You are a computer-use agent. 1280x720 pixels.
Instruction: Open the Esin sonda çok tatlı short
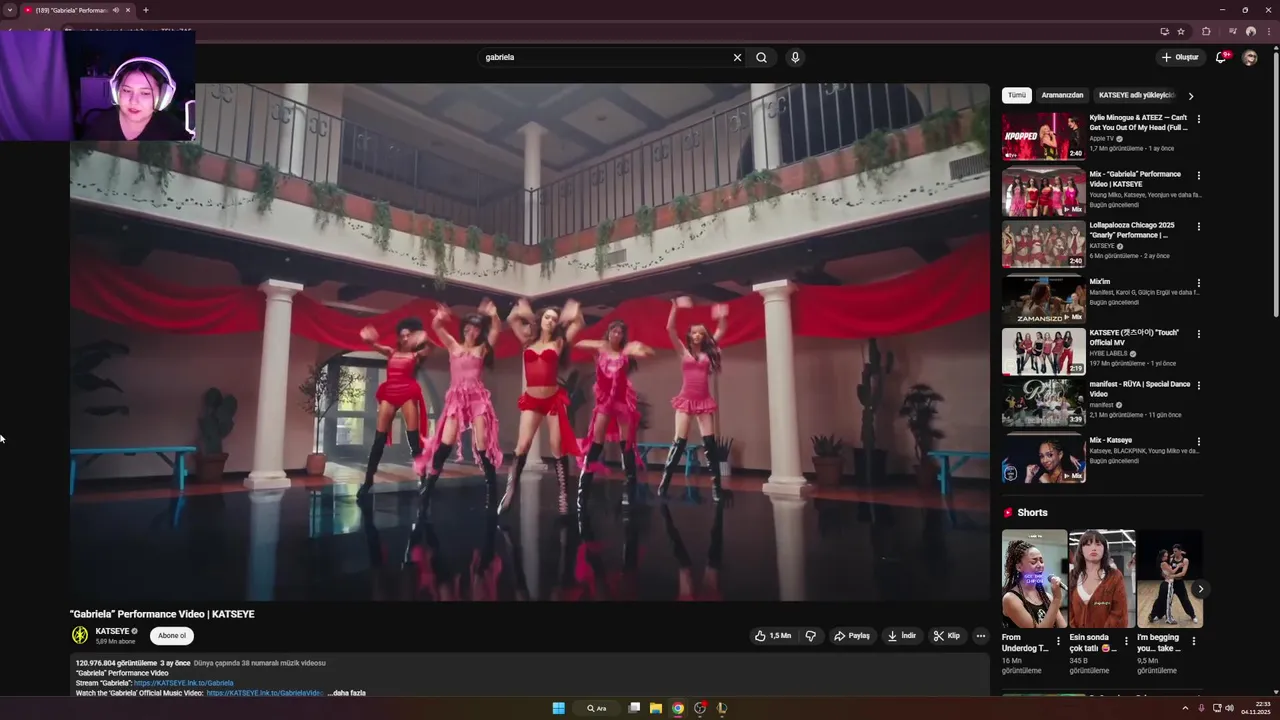(1102, 579)
